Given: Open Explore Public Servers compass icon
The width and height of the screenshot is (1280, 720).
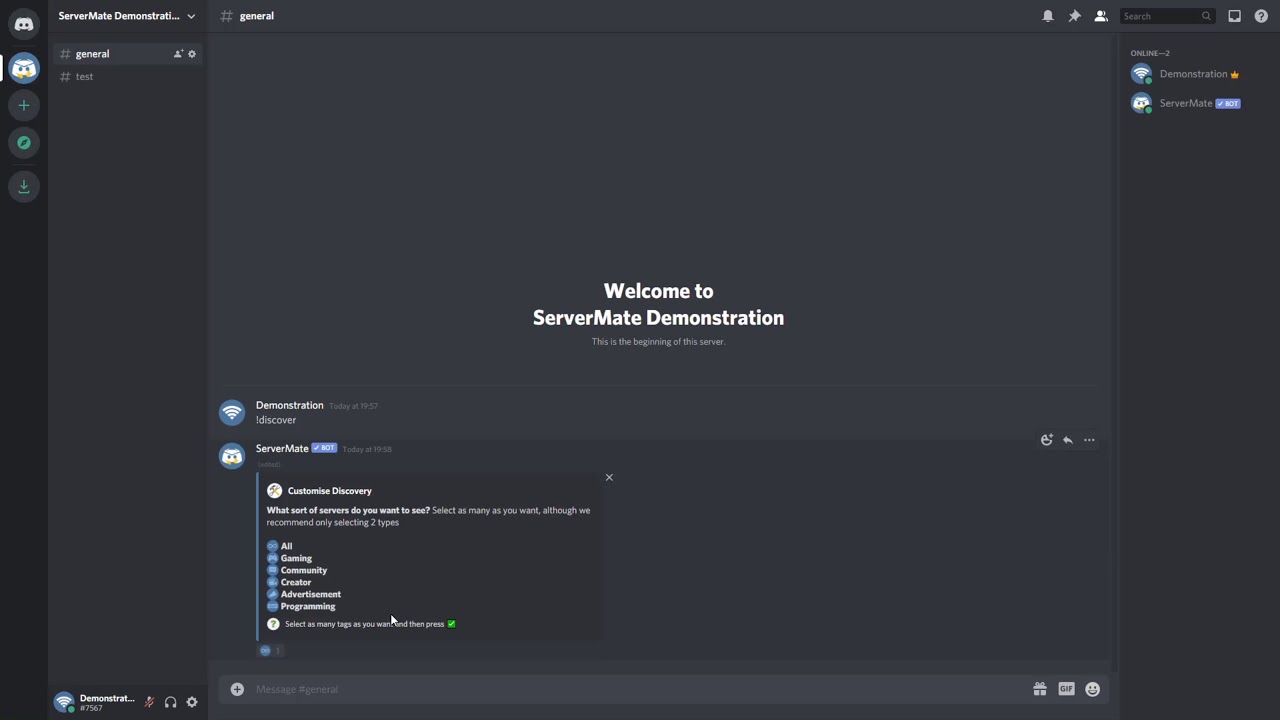Looking at the screenshot, I should click(24, 143).
